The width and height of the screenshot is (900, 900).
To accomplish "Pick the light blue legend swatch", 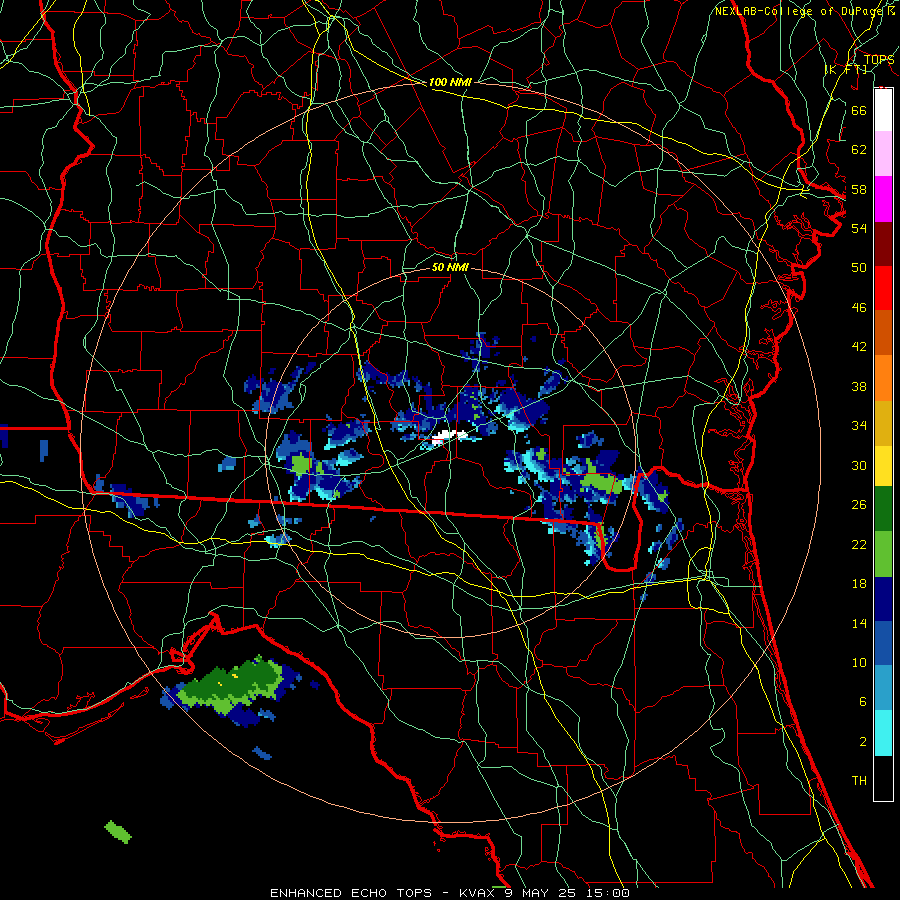I will (883, 687).
